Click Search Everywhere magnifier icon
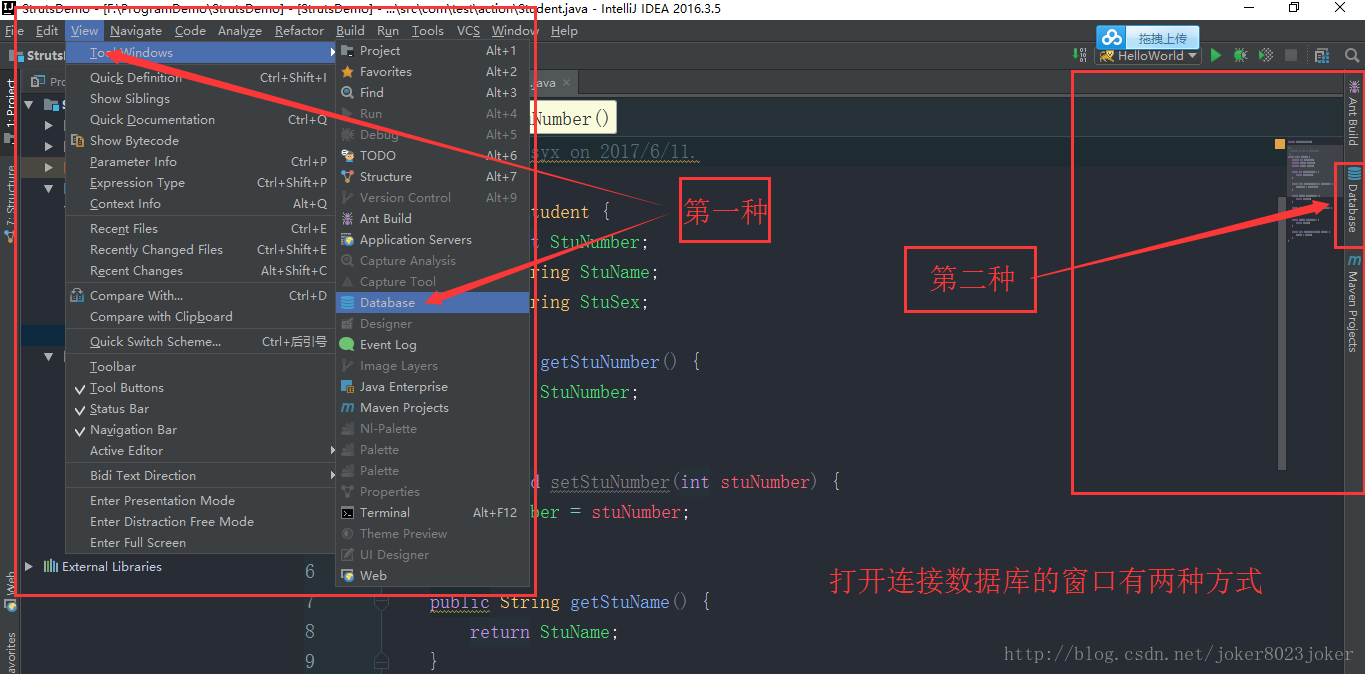Viewport: 1365px width, 674px height. pyautogui.click(x=1352, y=56)
